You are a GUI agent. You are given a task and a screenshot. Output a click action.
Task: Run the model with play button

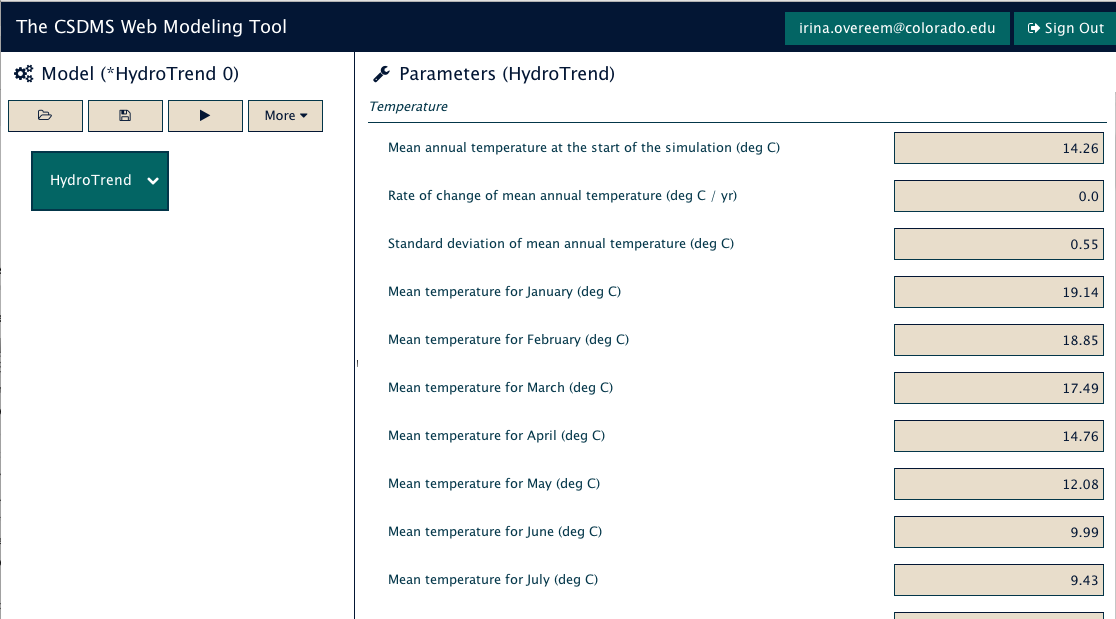pyautogui.click(x=205, y=116)
